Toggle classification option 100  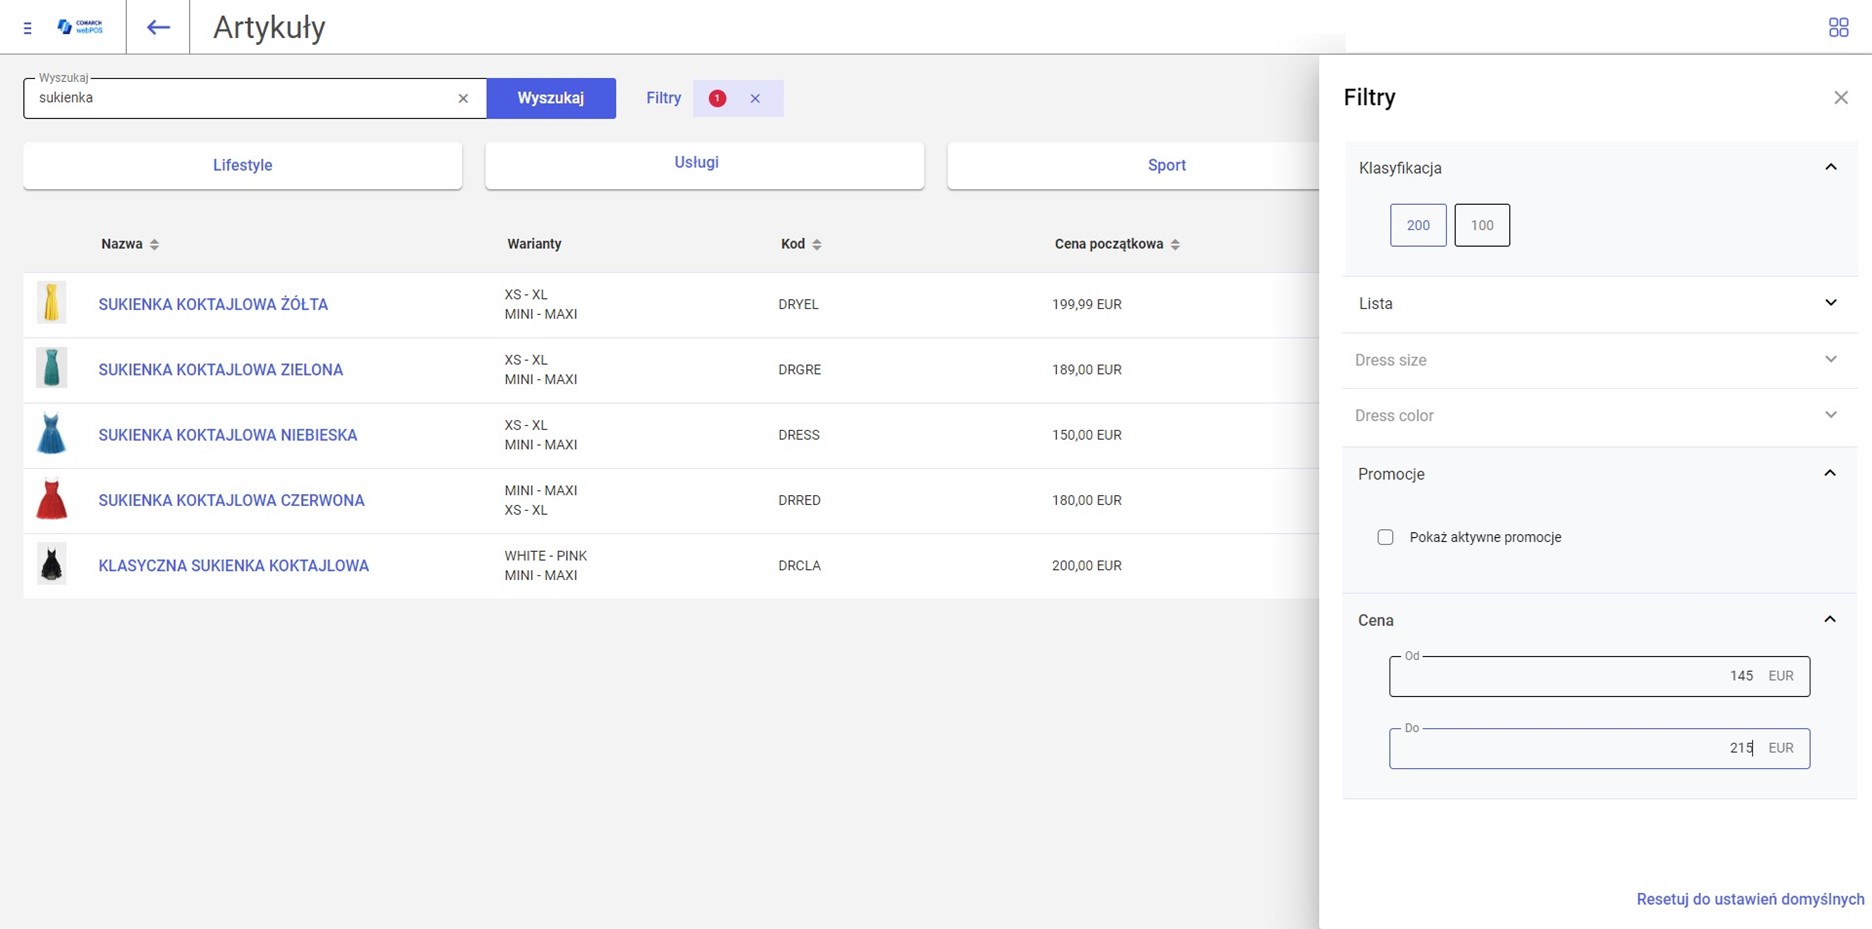[x=1481, y=225]
